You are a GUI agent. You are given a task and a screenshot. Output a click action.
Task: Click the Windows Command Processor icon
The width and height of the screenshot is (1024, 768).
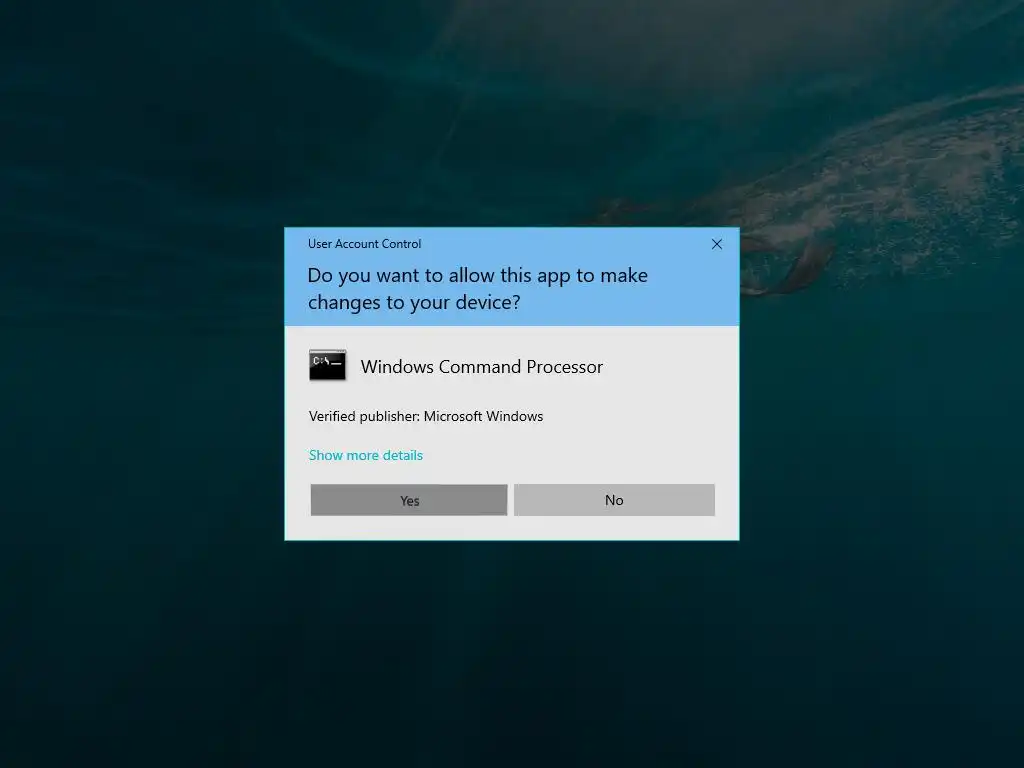(x=327, y=365)
